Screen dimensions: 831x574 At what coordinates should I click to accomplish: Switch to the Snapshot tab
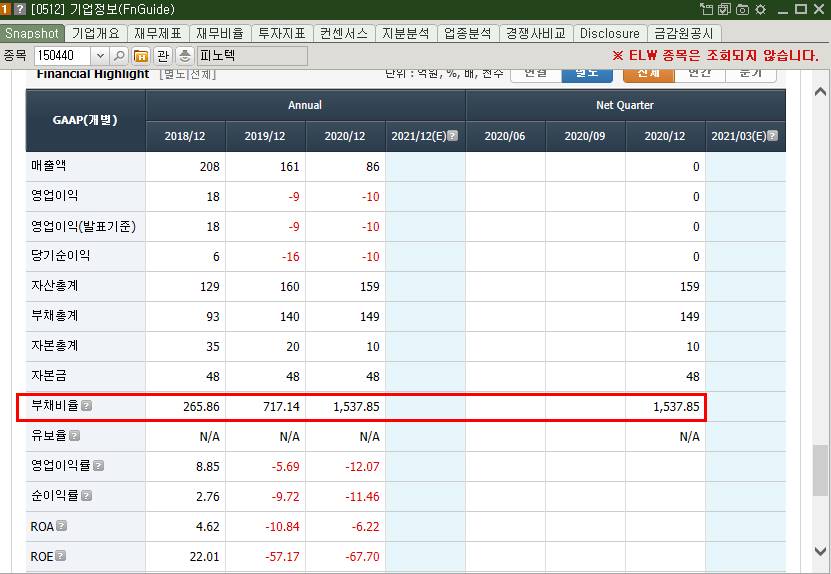(x=32, y=33)
